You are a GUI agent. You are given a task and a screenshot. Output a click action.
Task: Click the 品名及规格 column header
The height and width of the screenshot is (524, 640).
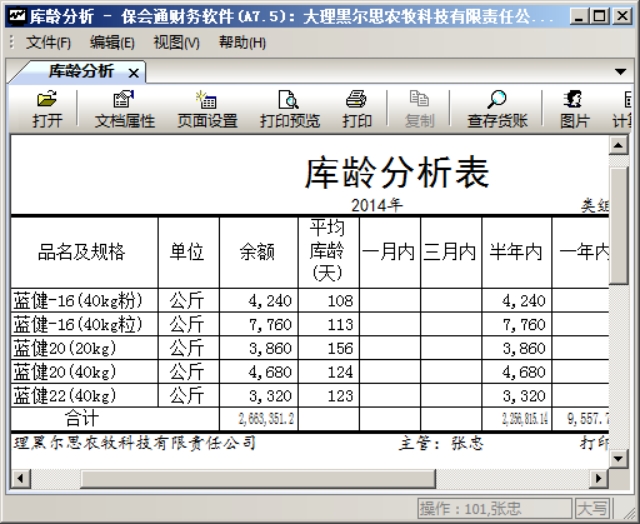click(84, 252)
